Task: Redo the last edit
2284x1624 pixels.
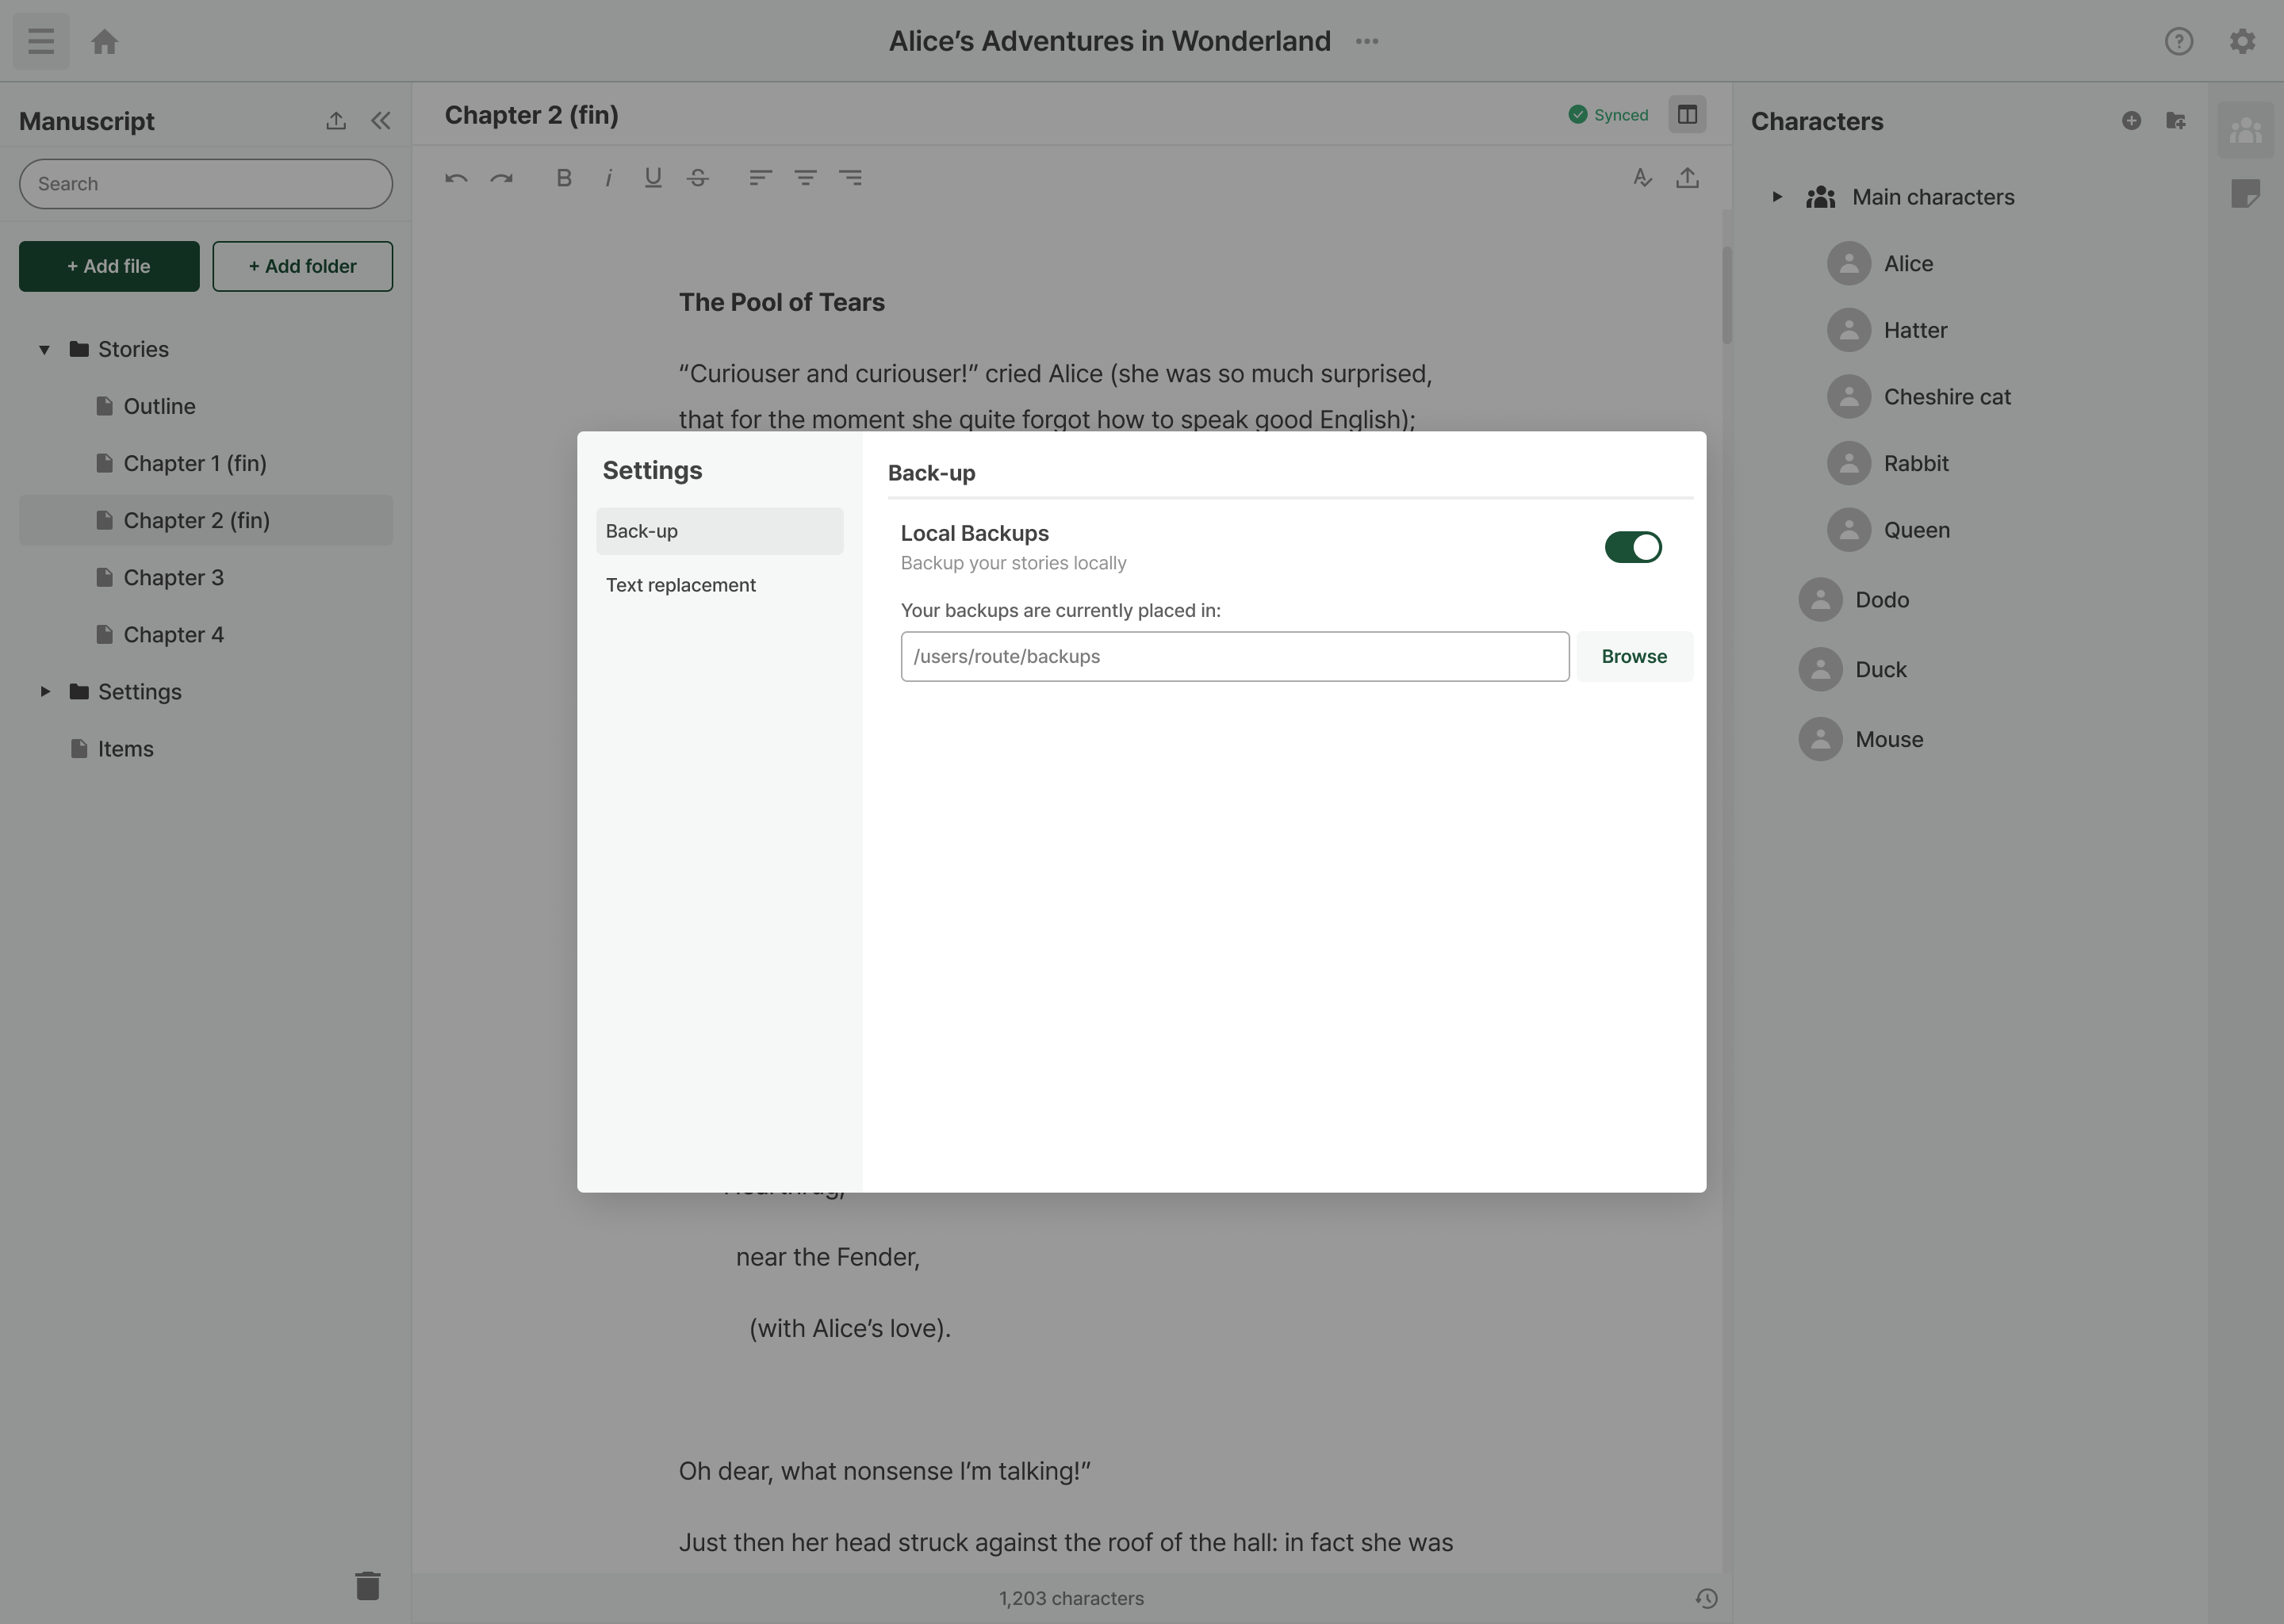Action: [501, 178]
